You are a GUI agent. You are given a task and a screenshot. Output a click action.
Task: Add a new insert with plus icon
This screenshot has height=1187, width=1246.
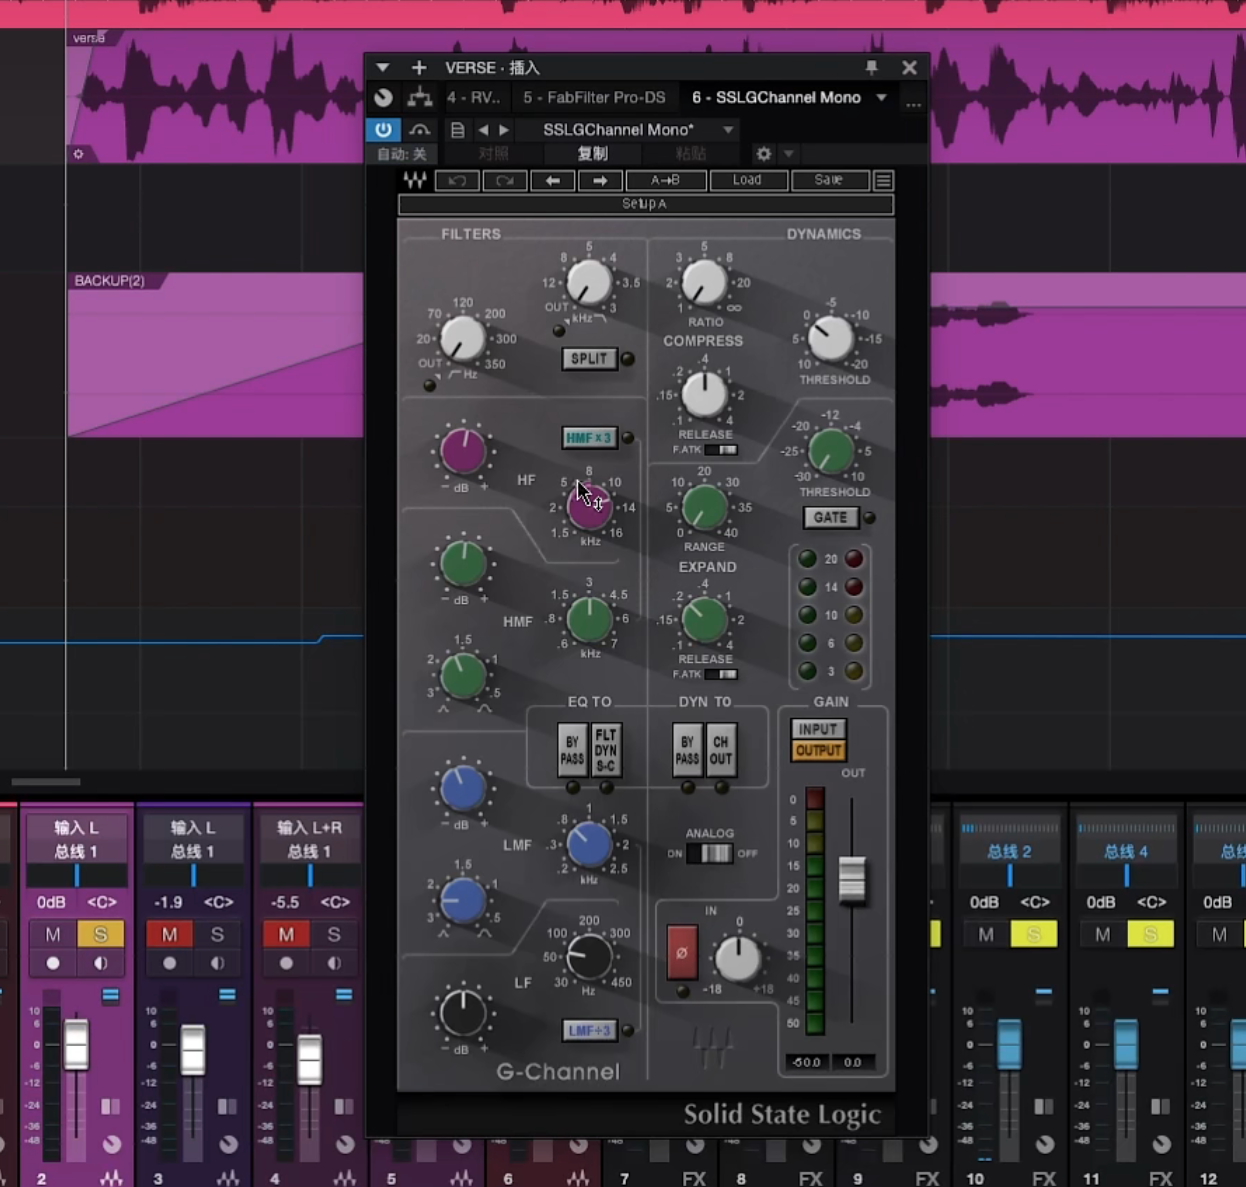point(419,67)
